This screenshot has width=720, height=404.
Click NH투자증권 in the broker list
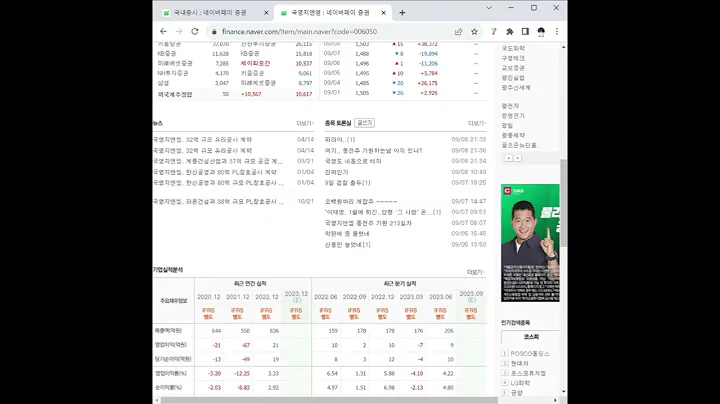click(173, 73)
